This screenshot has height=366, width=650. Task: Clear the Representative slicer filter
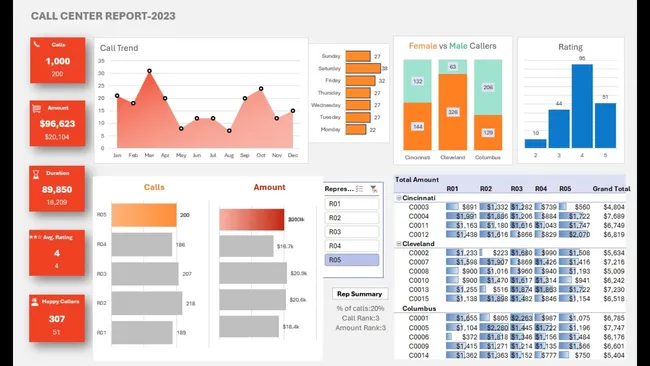(x=374, y=189)
